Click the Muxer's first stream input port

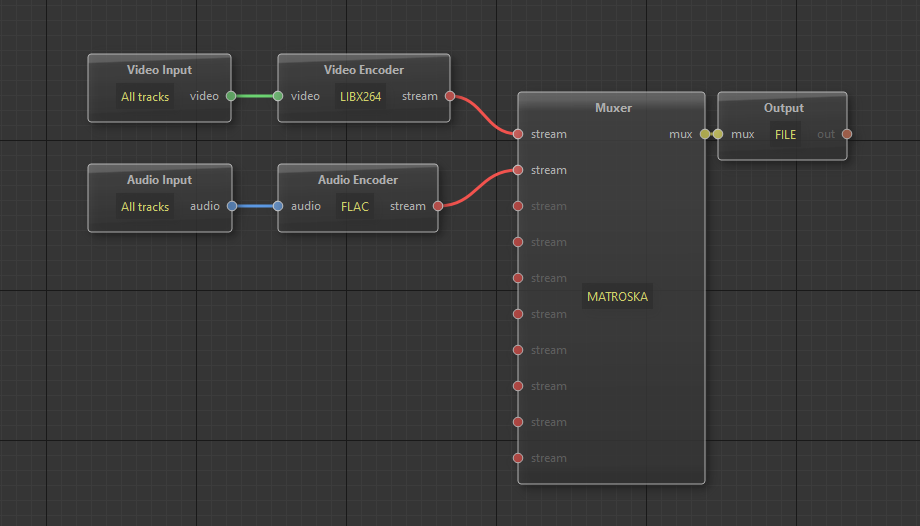coord(518,134)
